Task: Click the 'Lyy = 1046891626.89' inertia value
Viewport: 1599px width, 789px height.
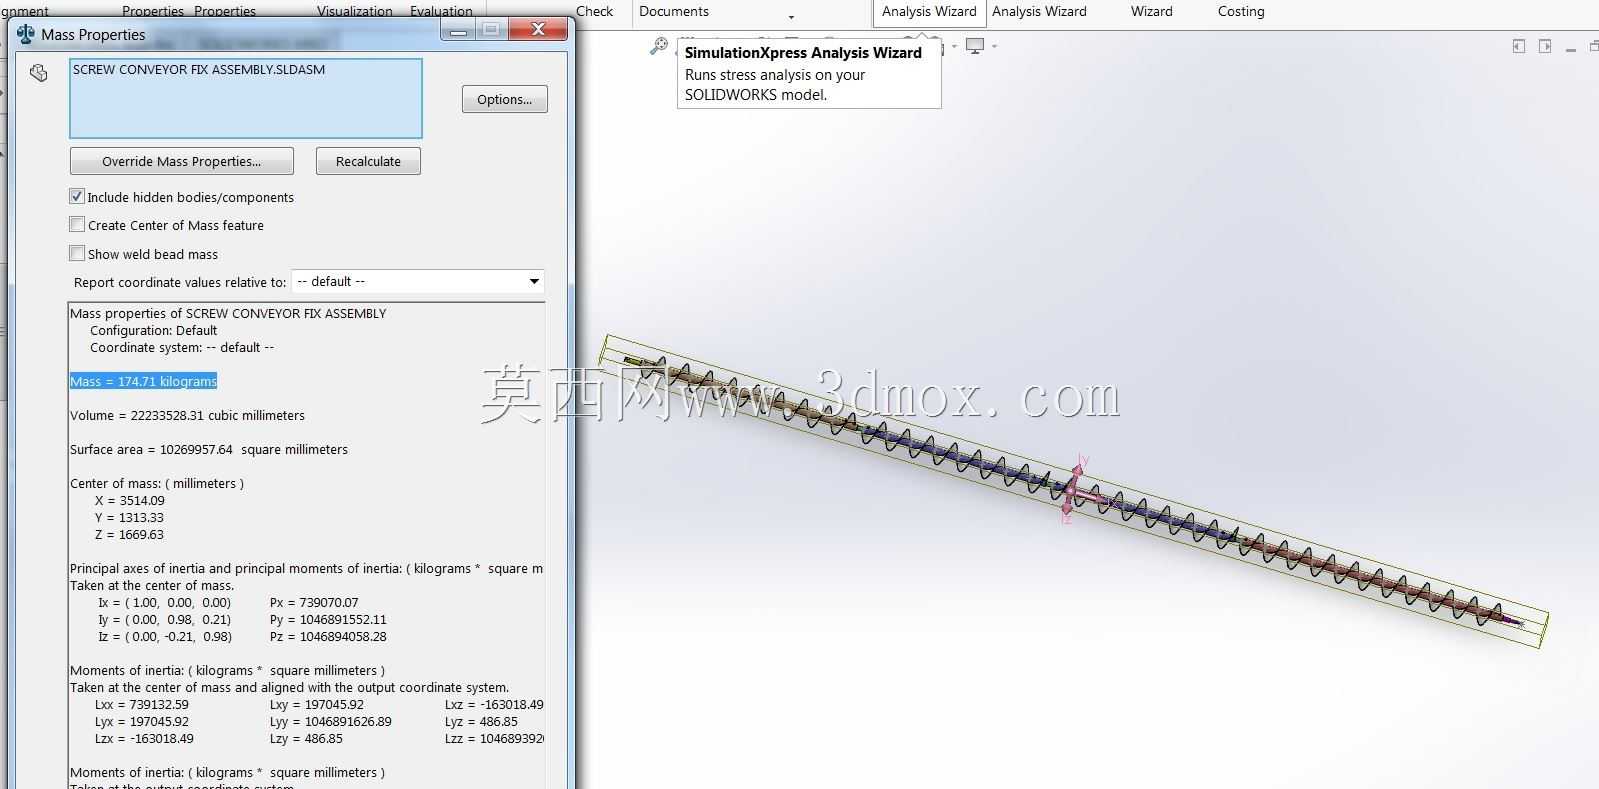Action: pos(331,721)
